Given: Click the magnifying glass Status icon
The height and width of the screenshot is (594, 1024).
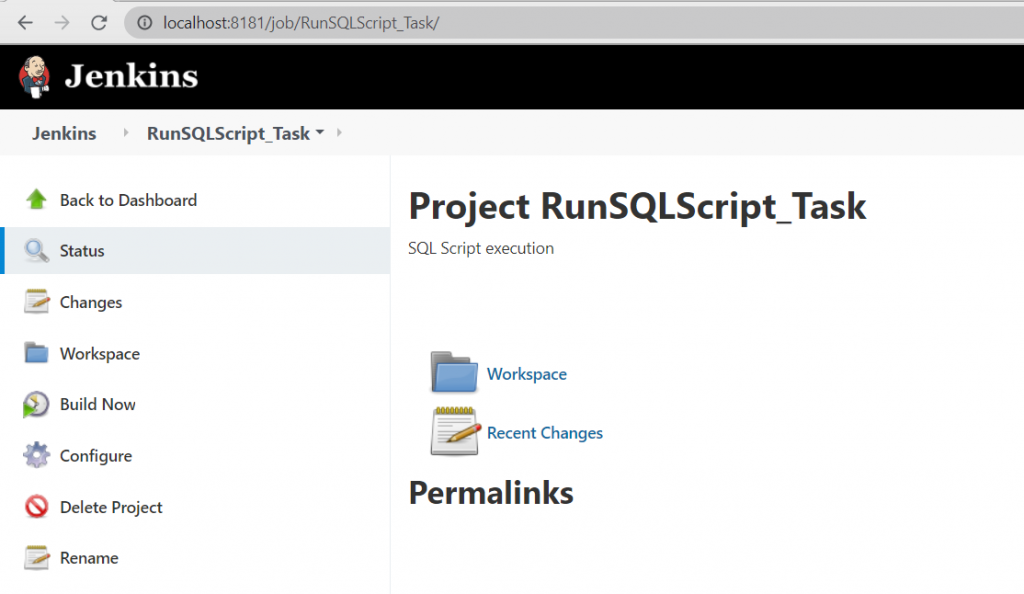Looking at the screenshot, I should pos(37,251).
